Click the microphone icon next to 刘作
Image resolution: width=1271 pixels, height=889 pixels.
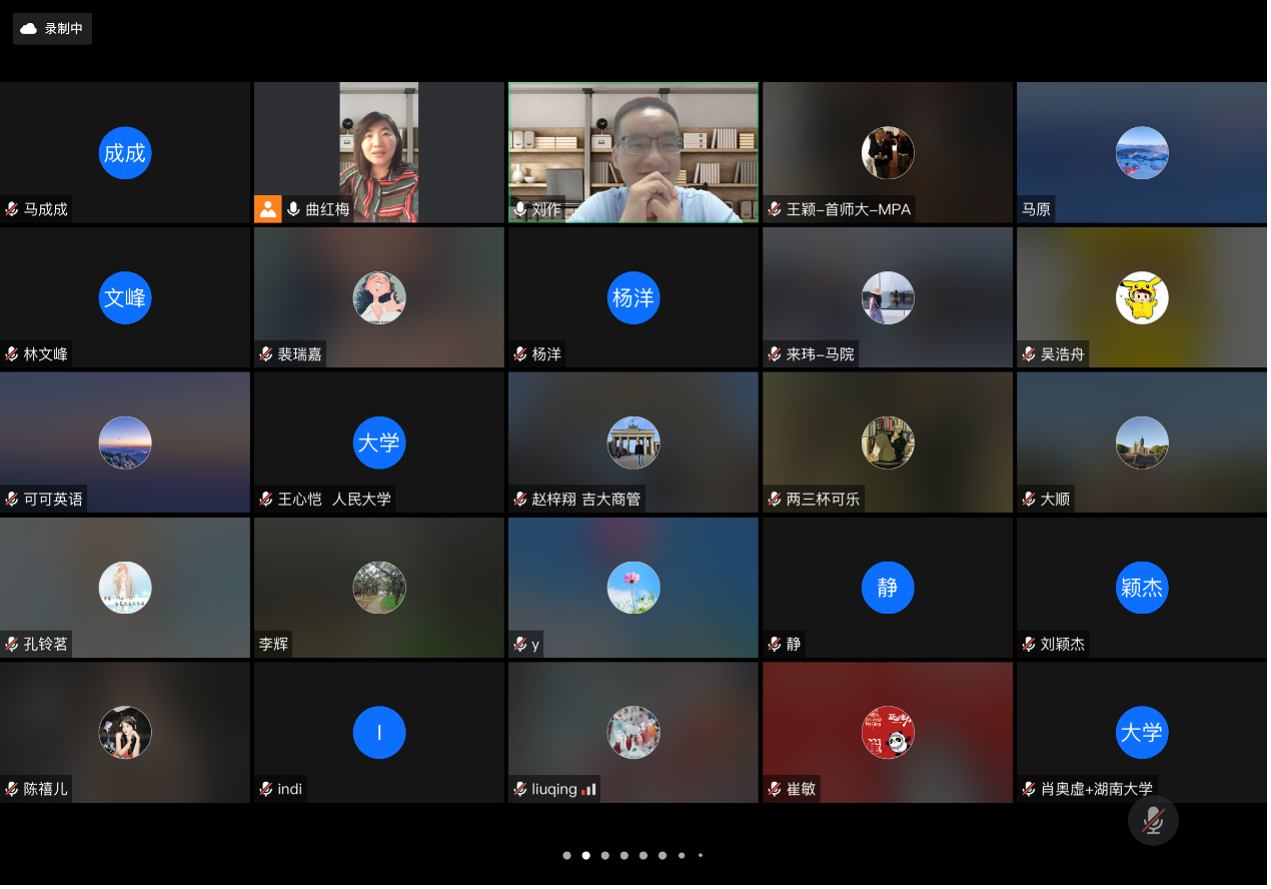click(520, 210)
